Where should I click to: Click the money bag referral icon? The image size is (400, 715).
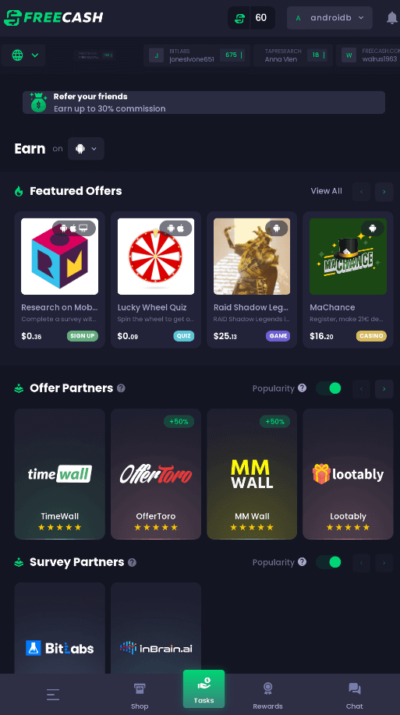click(x=38, y=102)
